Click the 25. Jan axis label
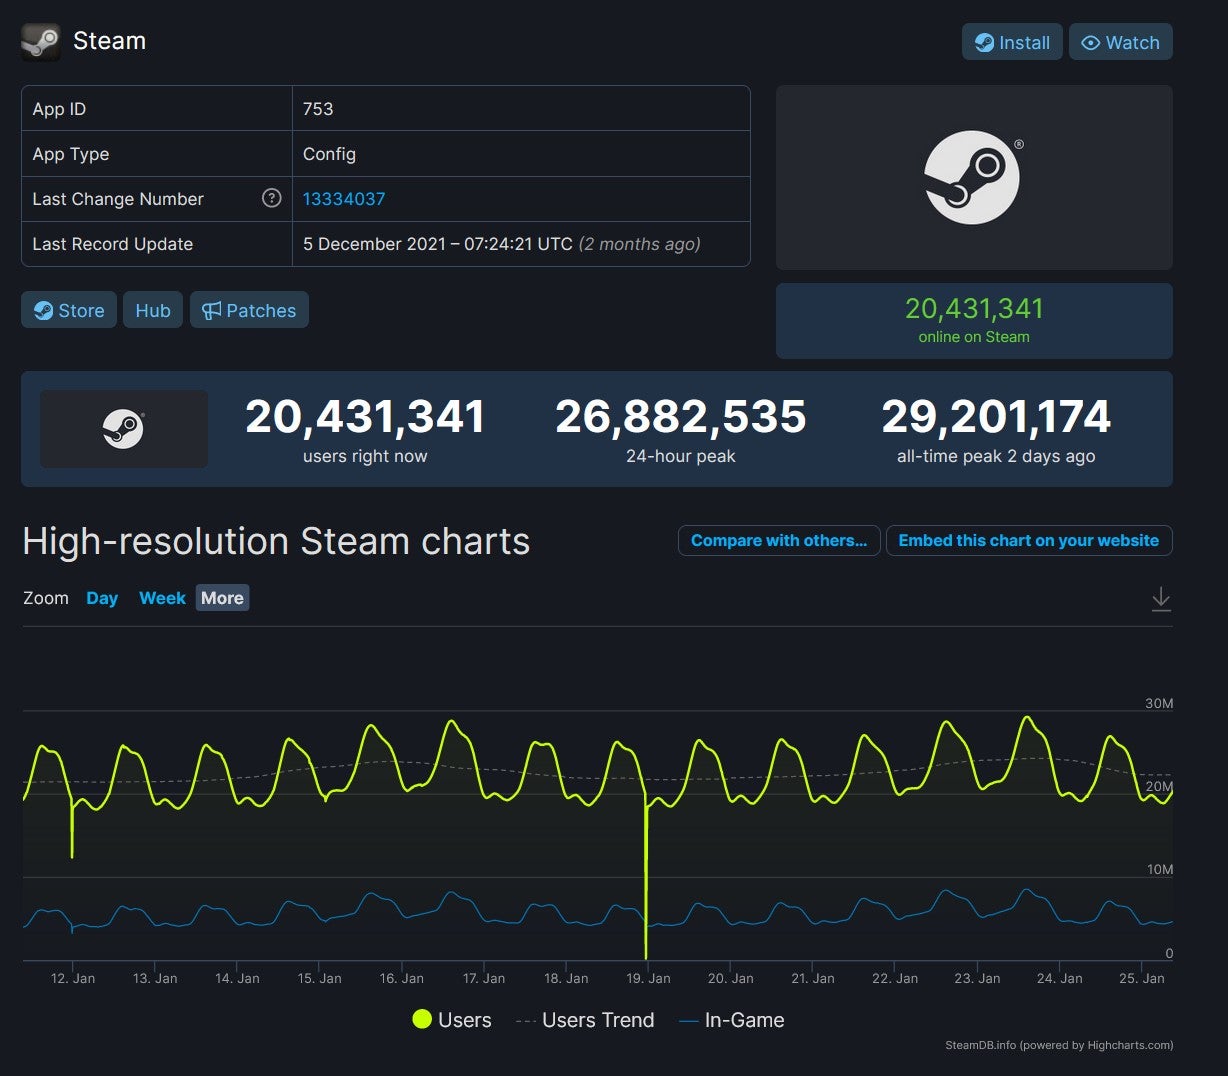This screenshot has width=1228, height=1076. [1142, 978]
